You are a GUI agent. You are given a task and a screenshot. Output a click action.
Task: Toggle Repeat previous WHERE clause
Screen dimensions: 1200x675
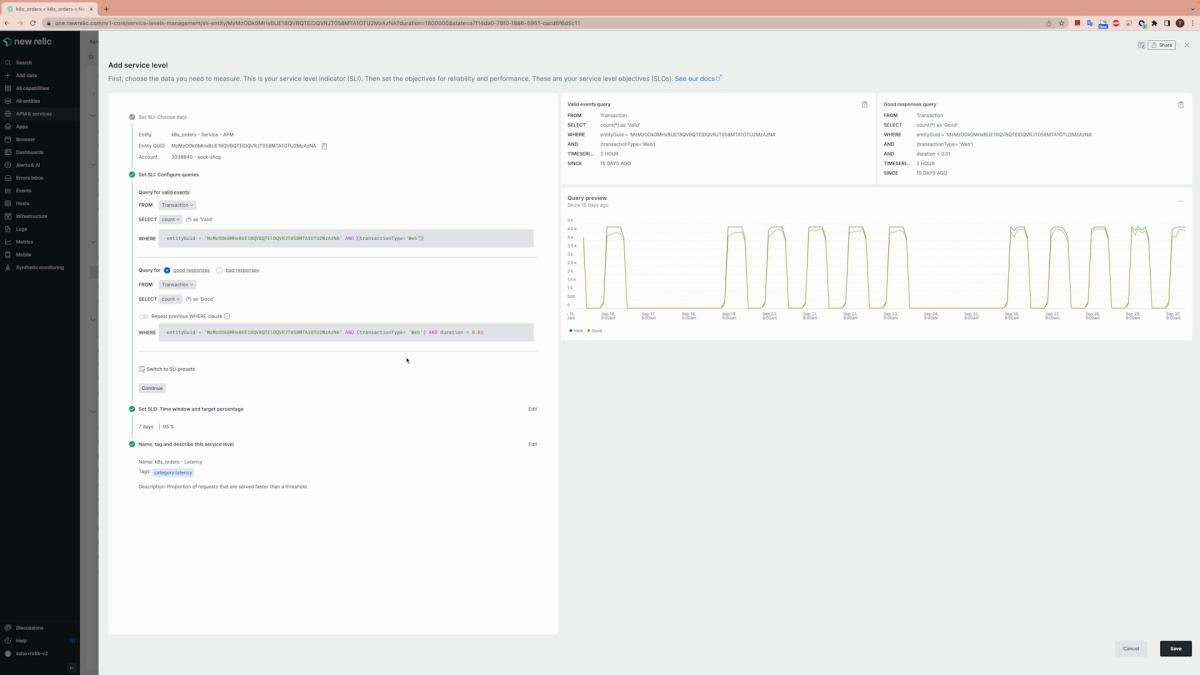pos(144,316)
